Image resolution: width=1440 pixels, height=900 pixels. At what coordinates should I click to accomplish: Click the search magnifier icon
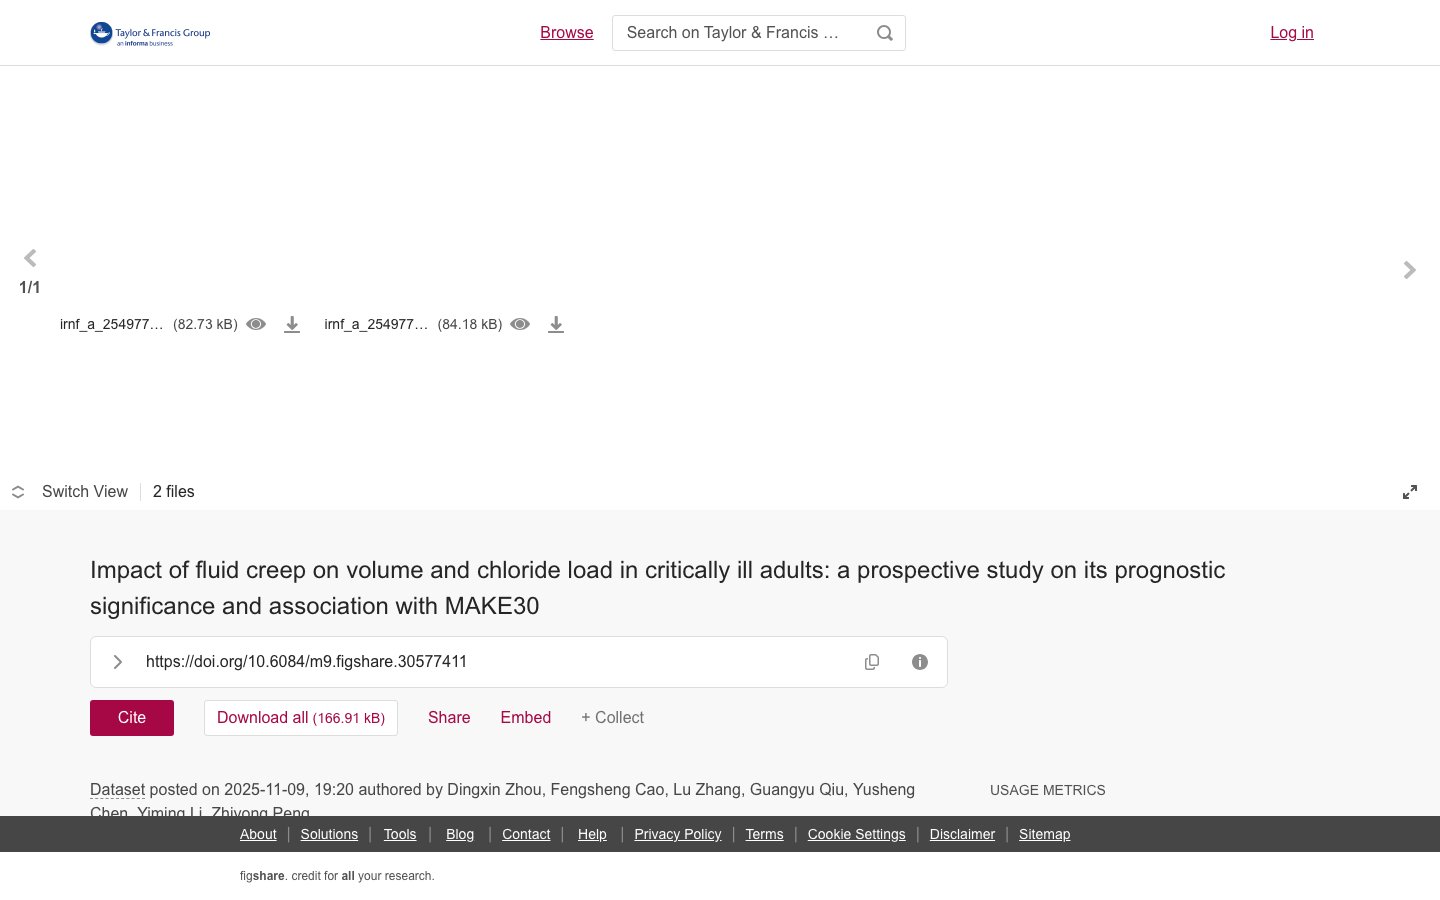pos(885,33)
